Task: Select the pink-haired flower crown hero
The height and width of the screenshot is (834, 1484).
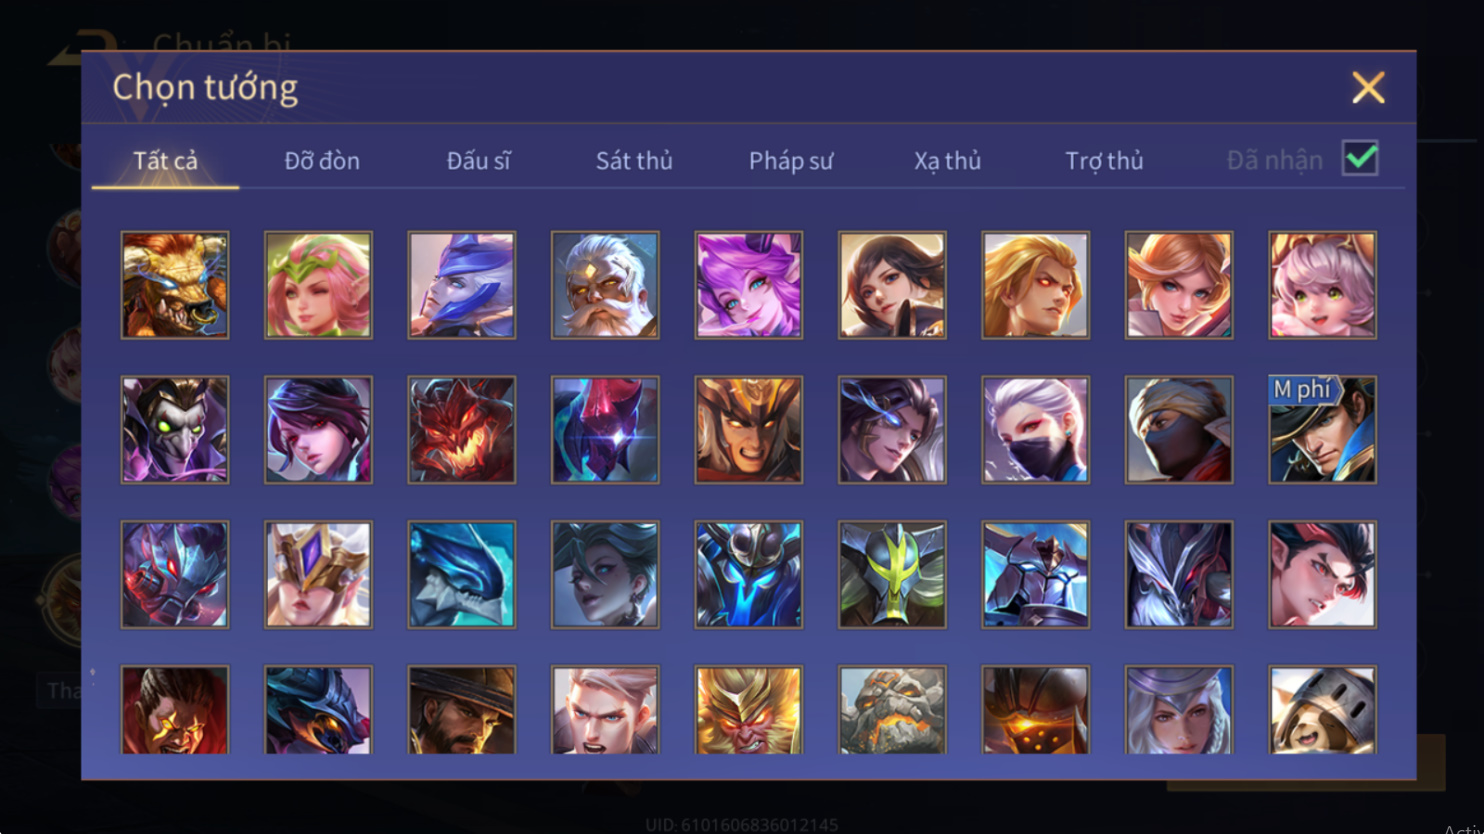Action: click(x=318, y=285)
